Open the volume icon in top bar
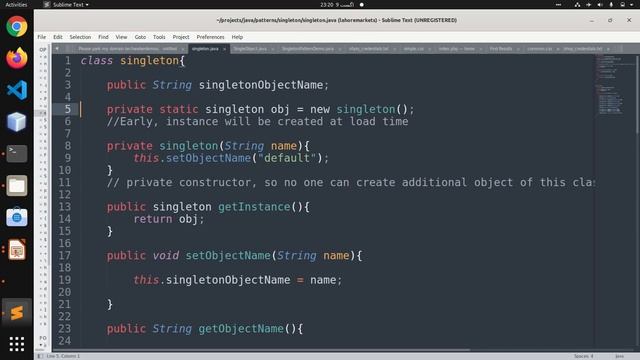This screenshot has height=360, width=640. [600, 4]
